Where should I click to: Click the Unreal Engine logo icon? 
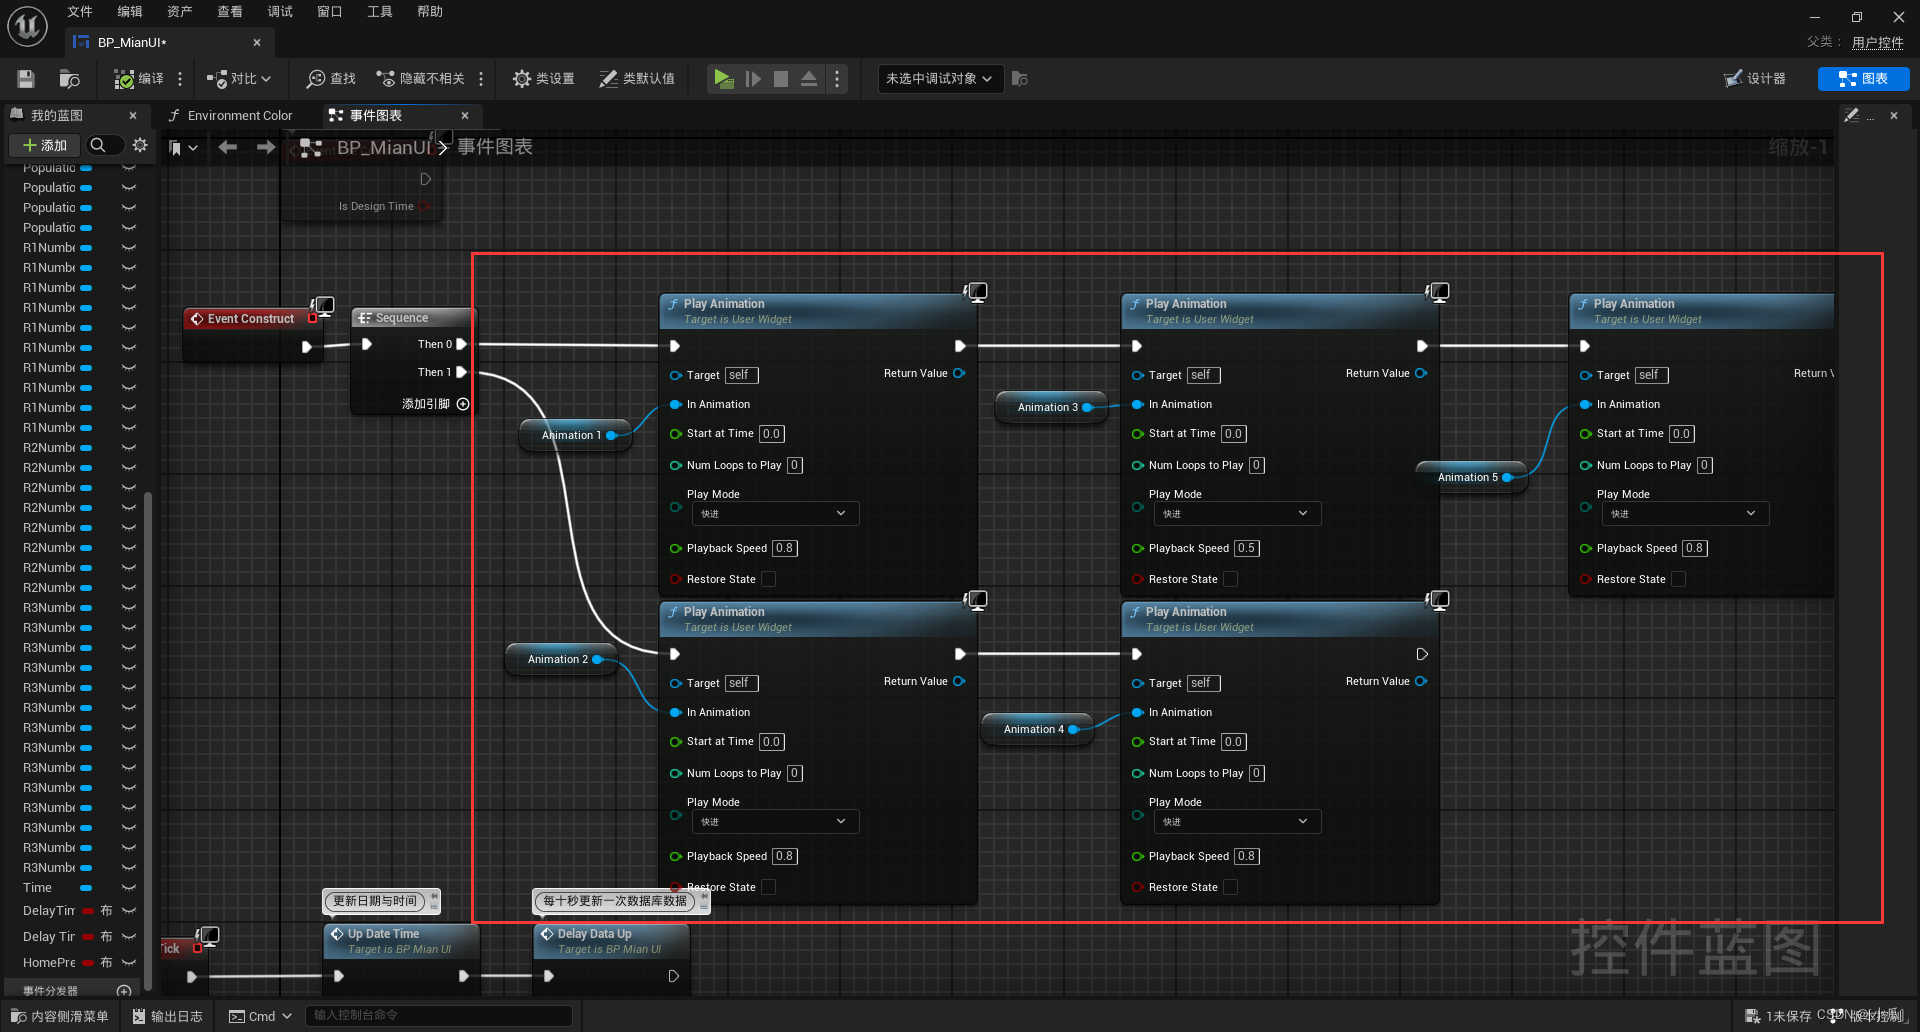coord(28,27)
